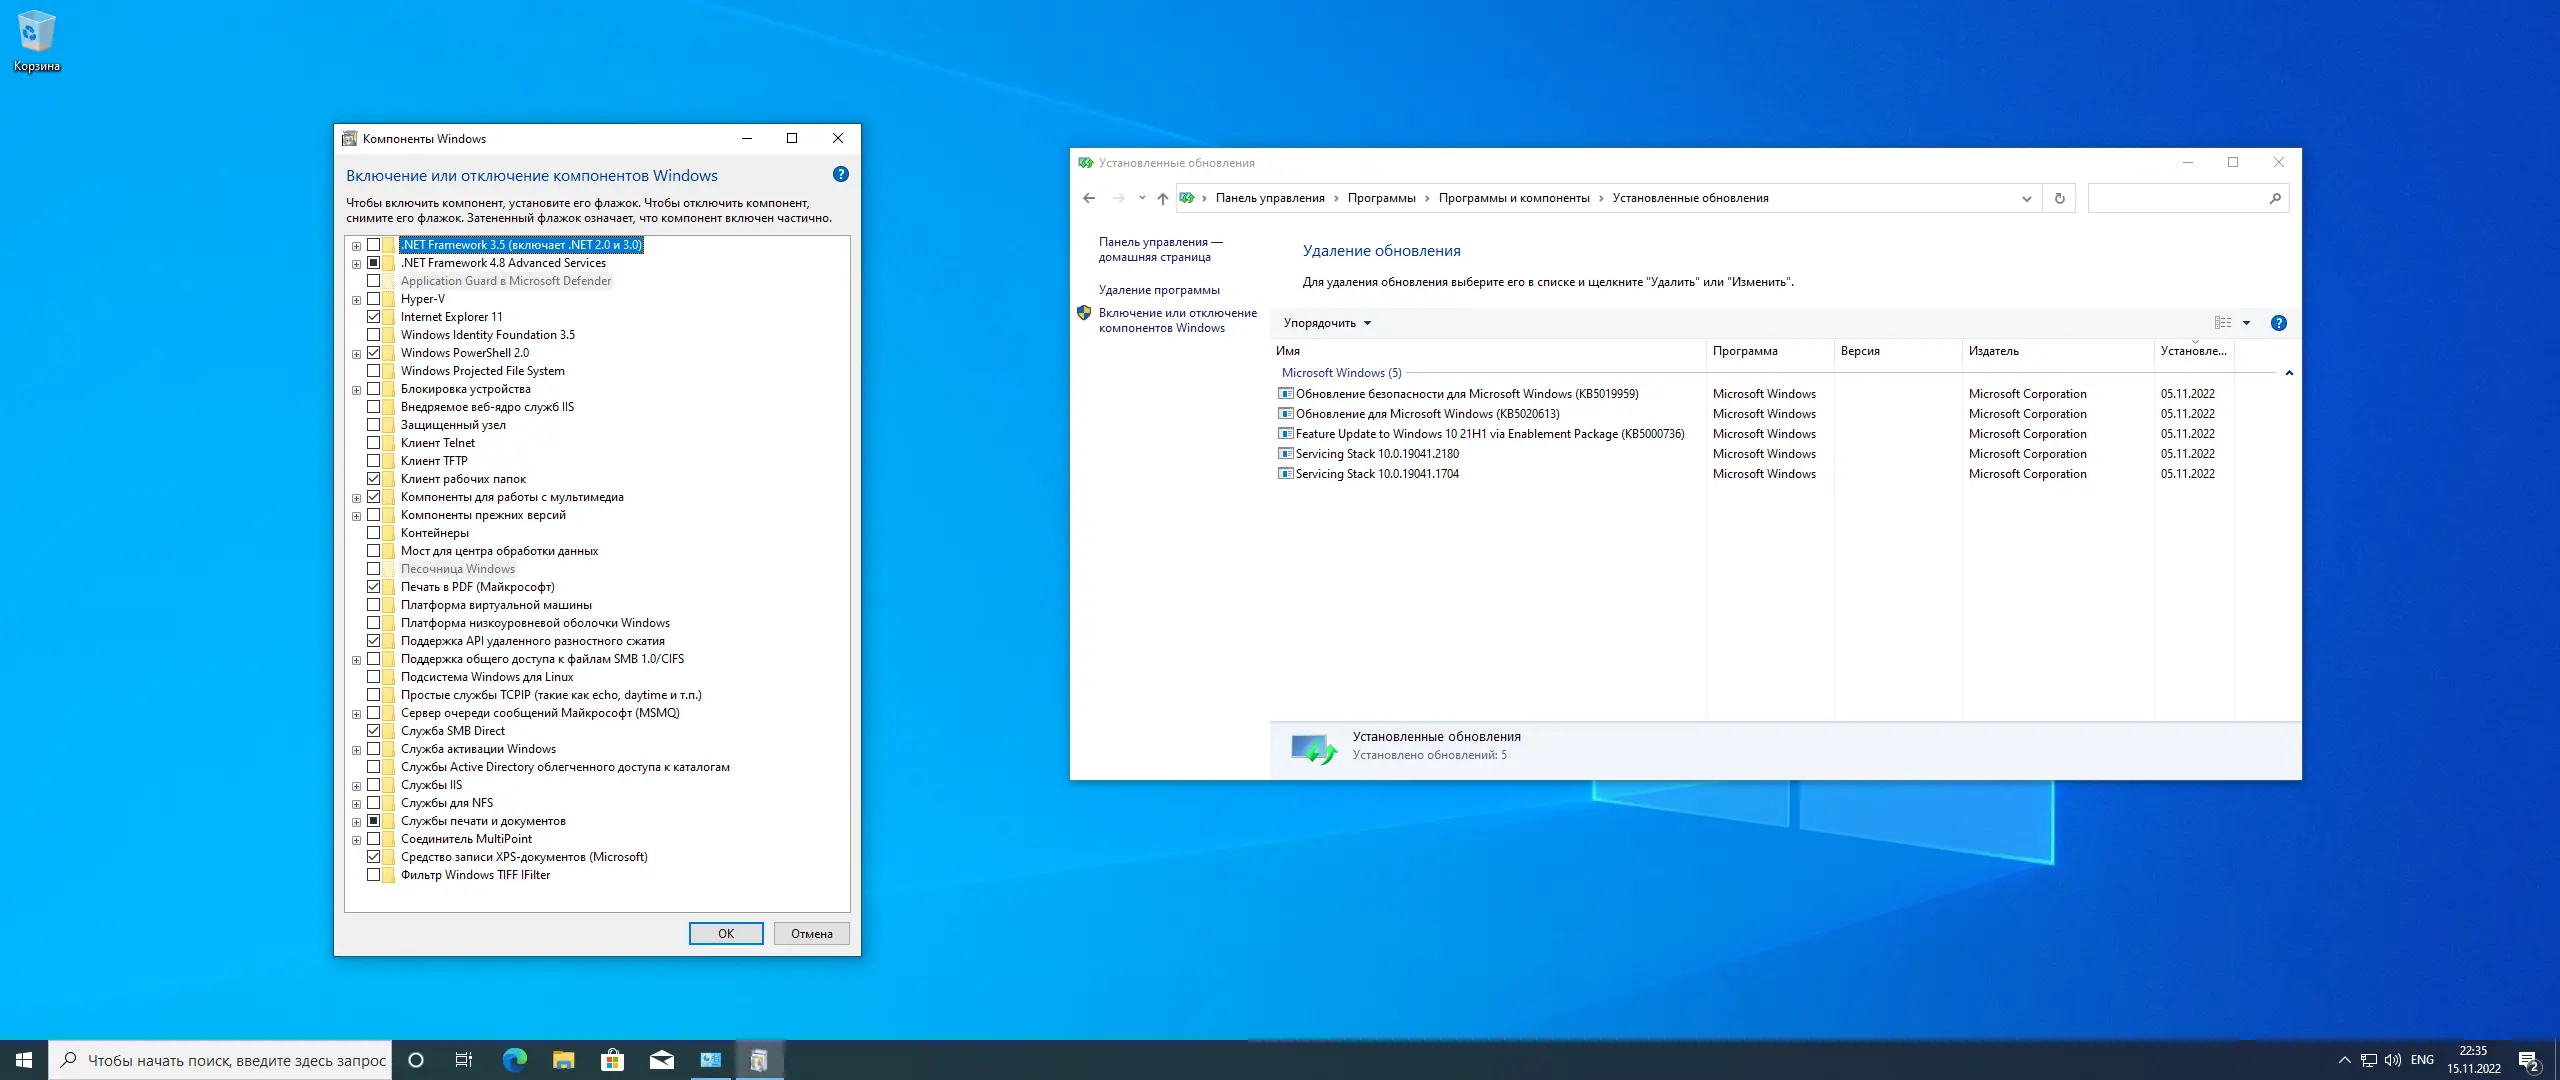Open Microsoft Edge from the taskbar
Viewport: 2560px width, 1080px height.
(x=514, y=1060)
